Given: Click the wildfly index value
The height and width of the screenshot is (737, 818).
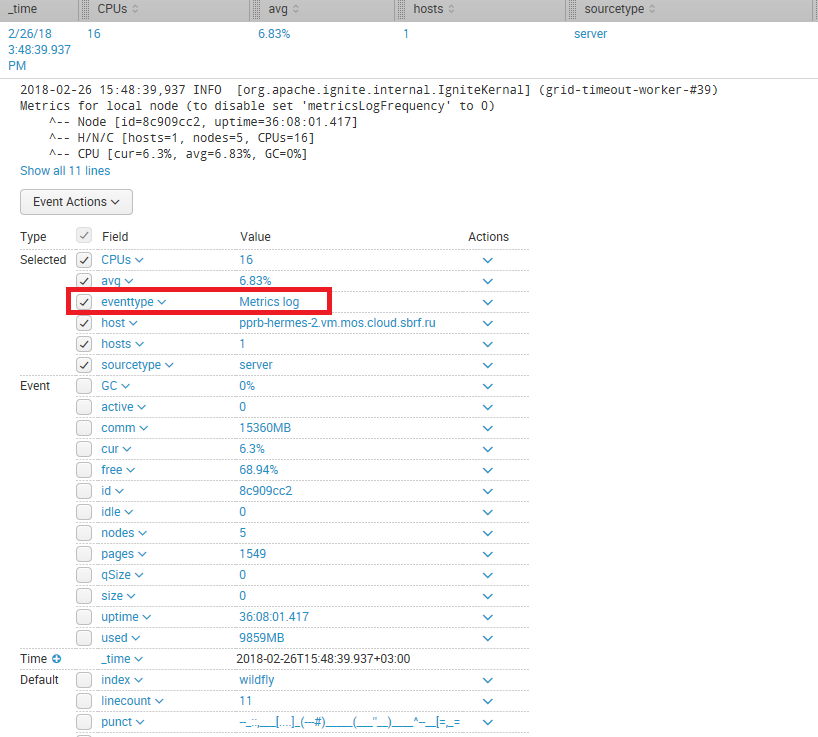Looking at the screenshot, I should coord(256,680).
